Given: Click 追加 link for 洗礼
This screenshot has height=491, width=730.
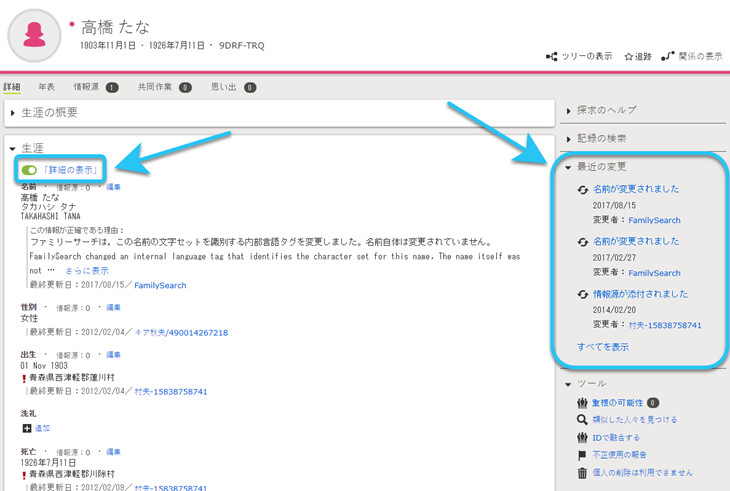Looking at the screenshot, I should click(x=42, y=429).
